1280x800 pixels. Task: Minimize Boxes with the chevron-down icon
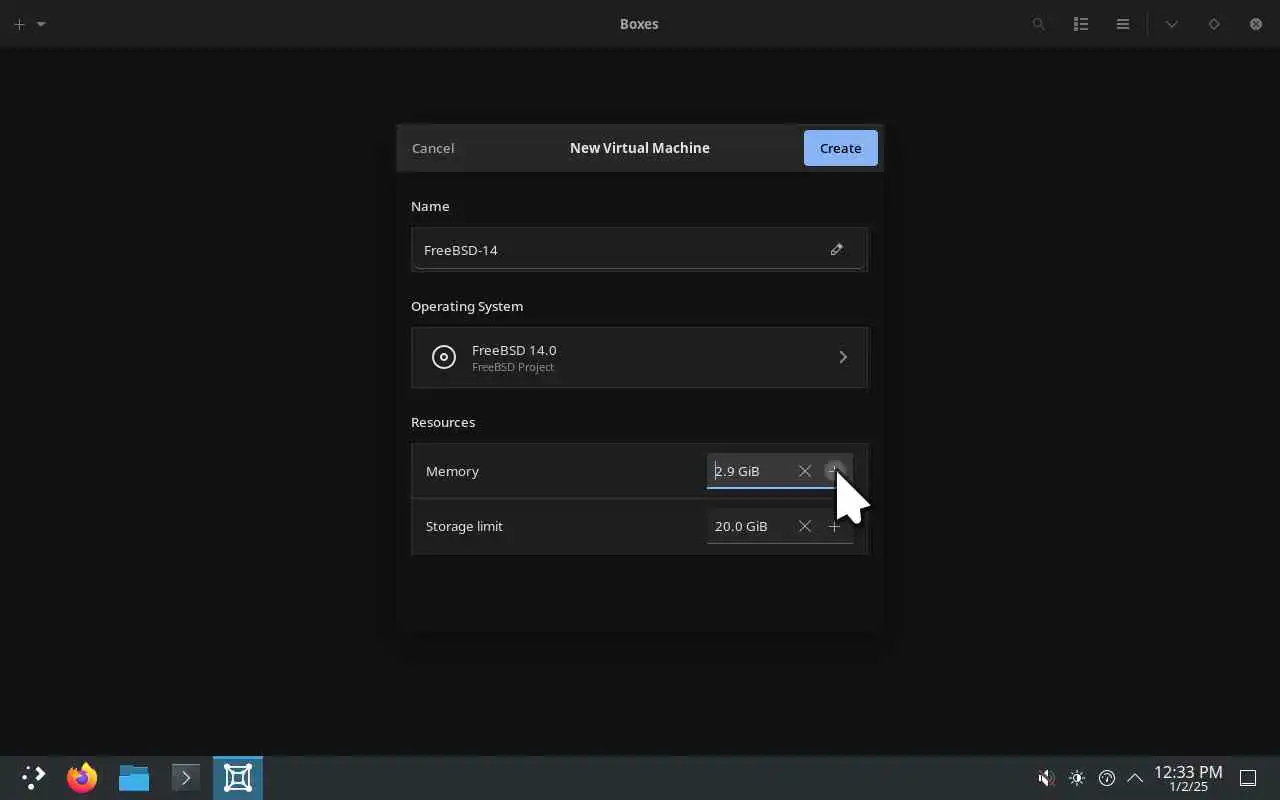pyautogui.click(x=1171, y=24)
